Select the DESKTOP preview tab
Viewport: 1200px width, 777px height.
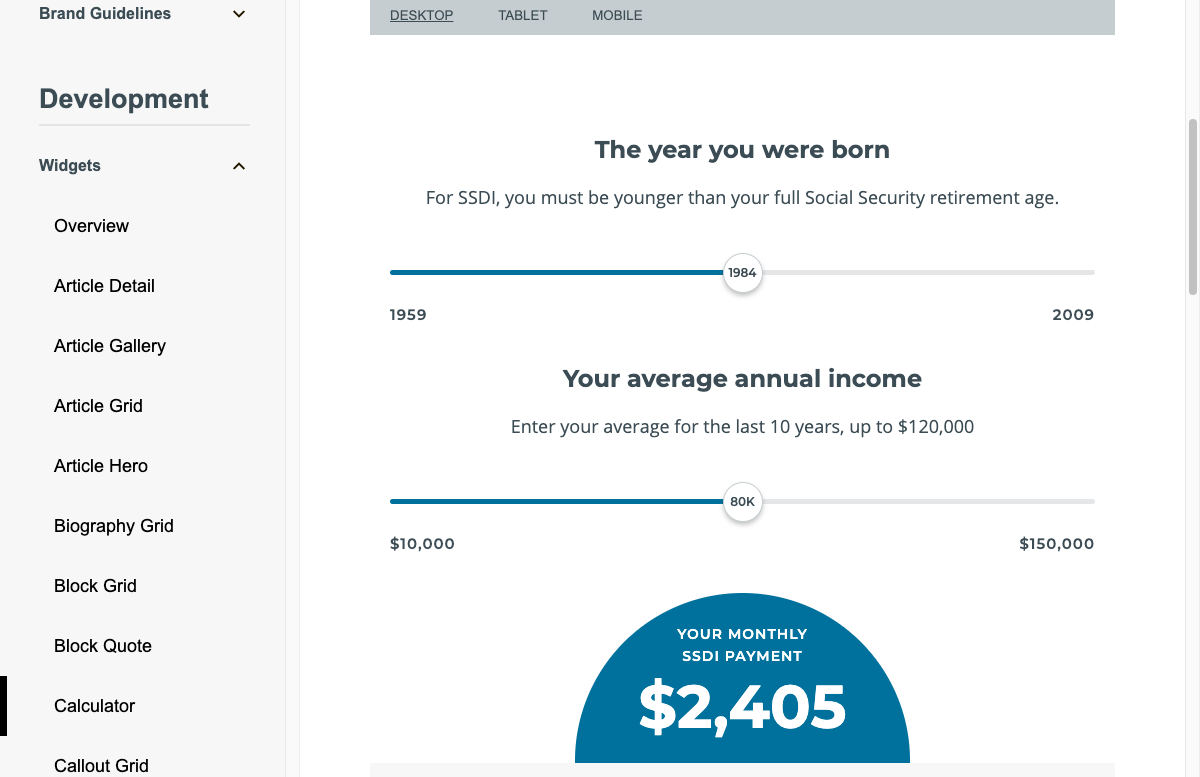point(421,15)
